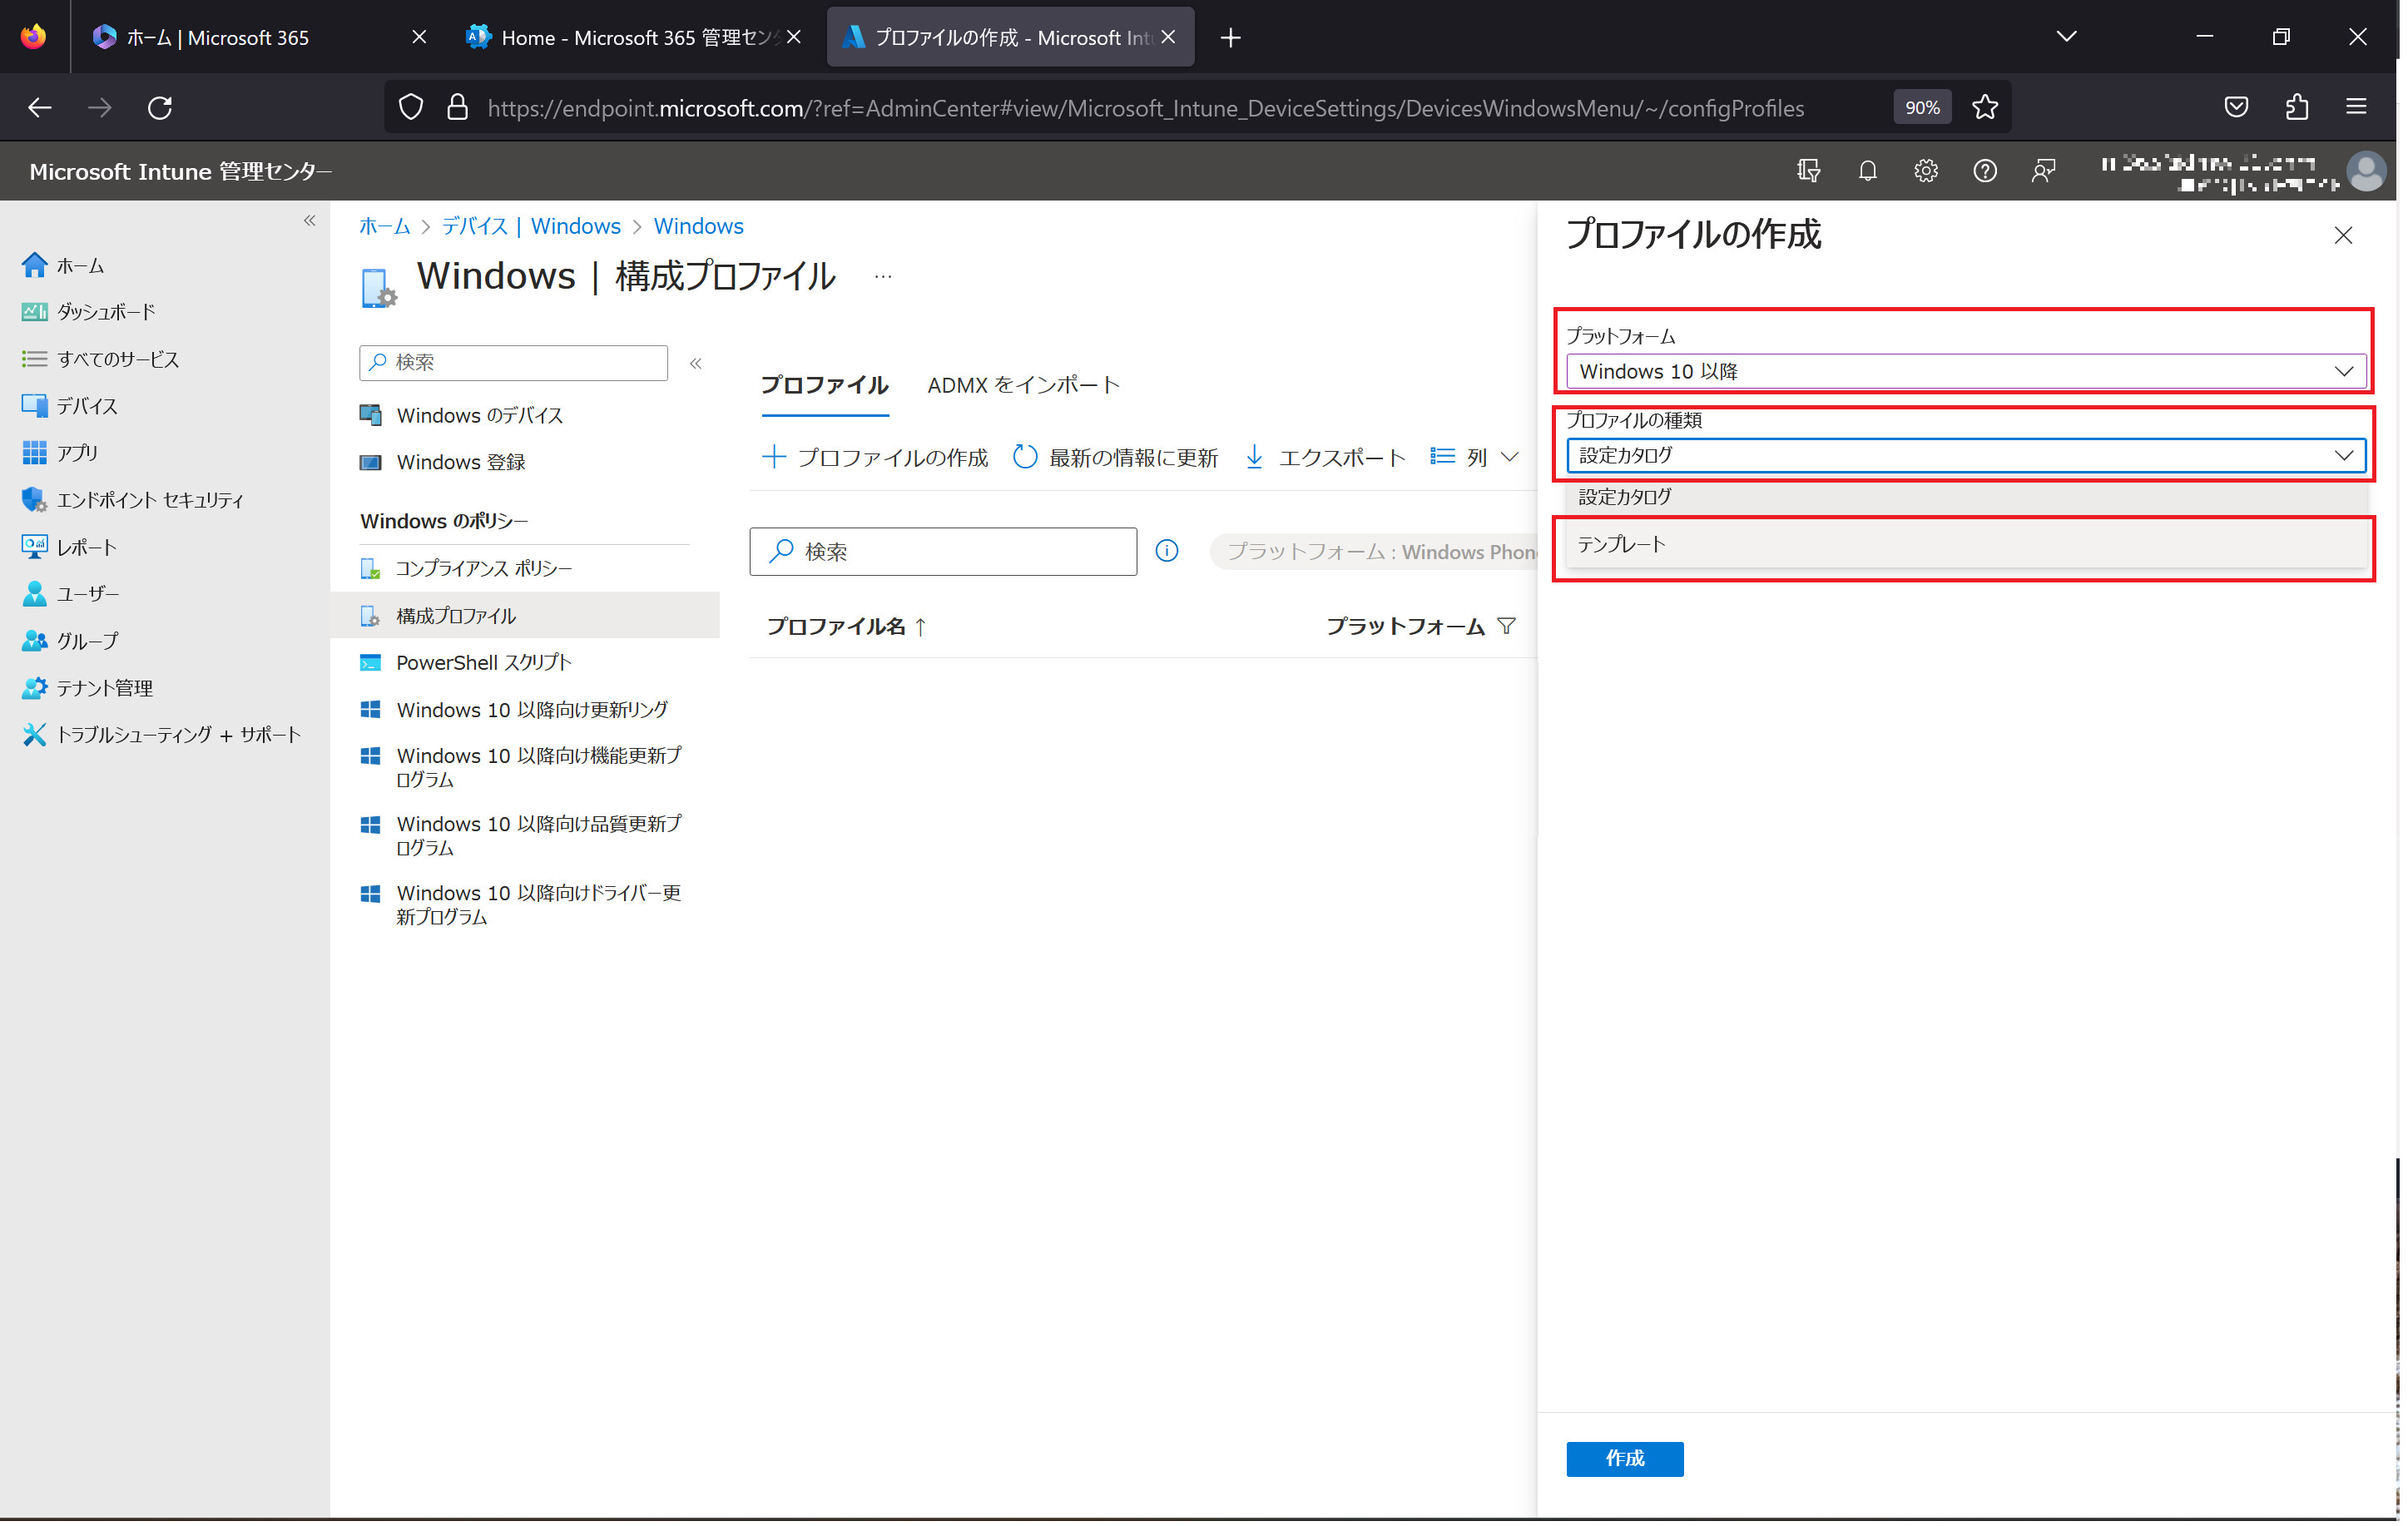Switch to the プロファイル tab
Screen dimensions: 2408x1526
pos(824,386)
